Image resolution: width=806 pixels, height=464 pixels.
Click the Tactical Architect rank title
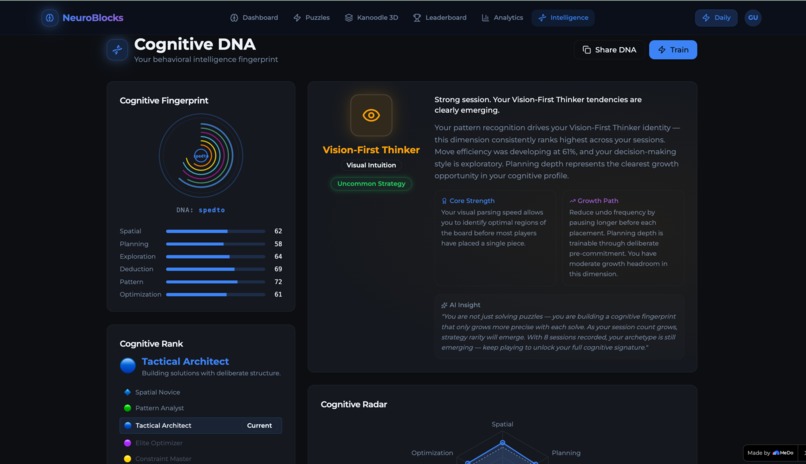coord(185,362)
